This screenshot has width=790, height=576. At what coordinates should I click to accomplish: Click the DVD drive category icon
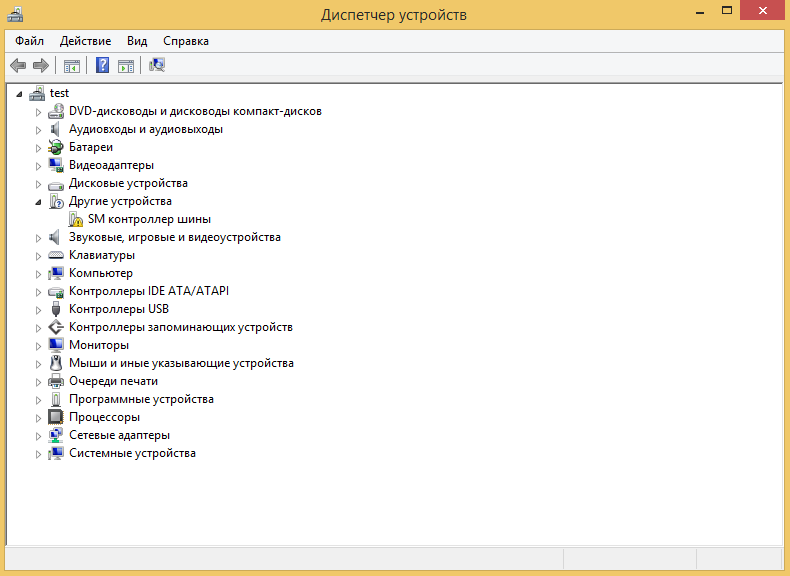56,111
